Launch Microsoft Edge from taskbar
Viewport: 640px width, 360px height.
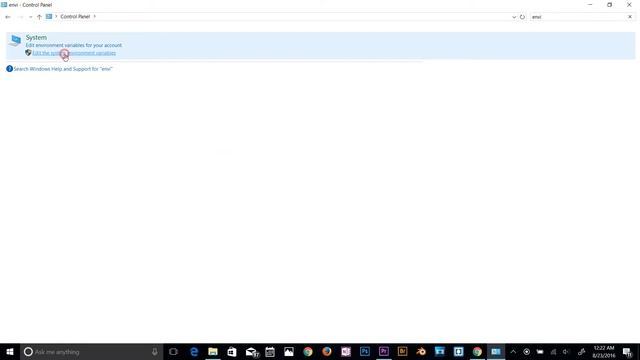tap(194, 351)
